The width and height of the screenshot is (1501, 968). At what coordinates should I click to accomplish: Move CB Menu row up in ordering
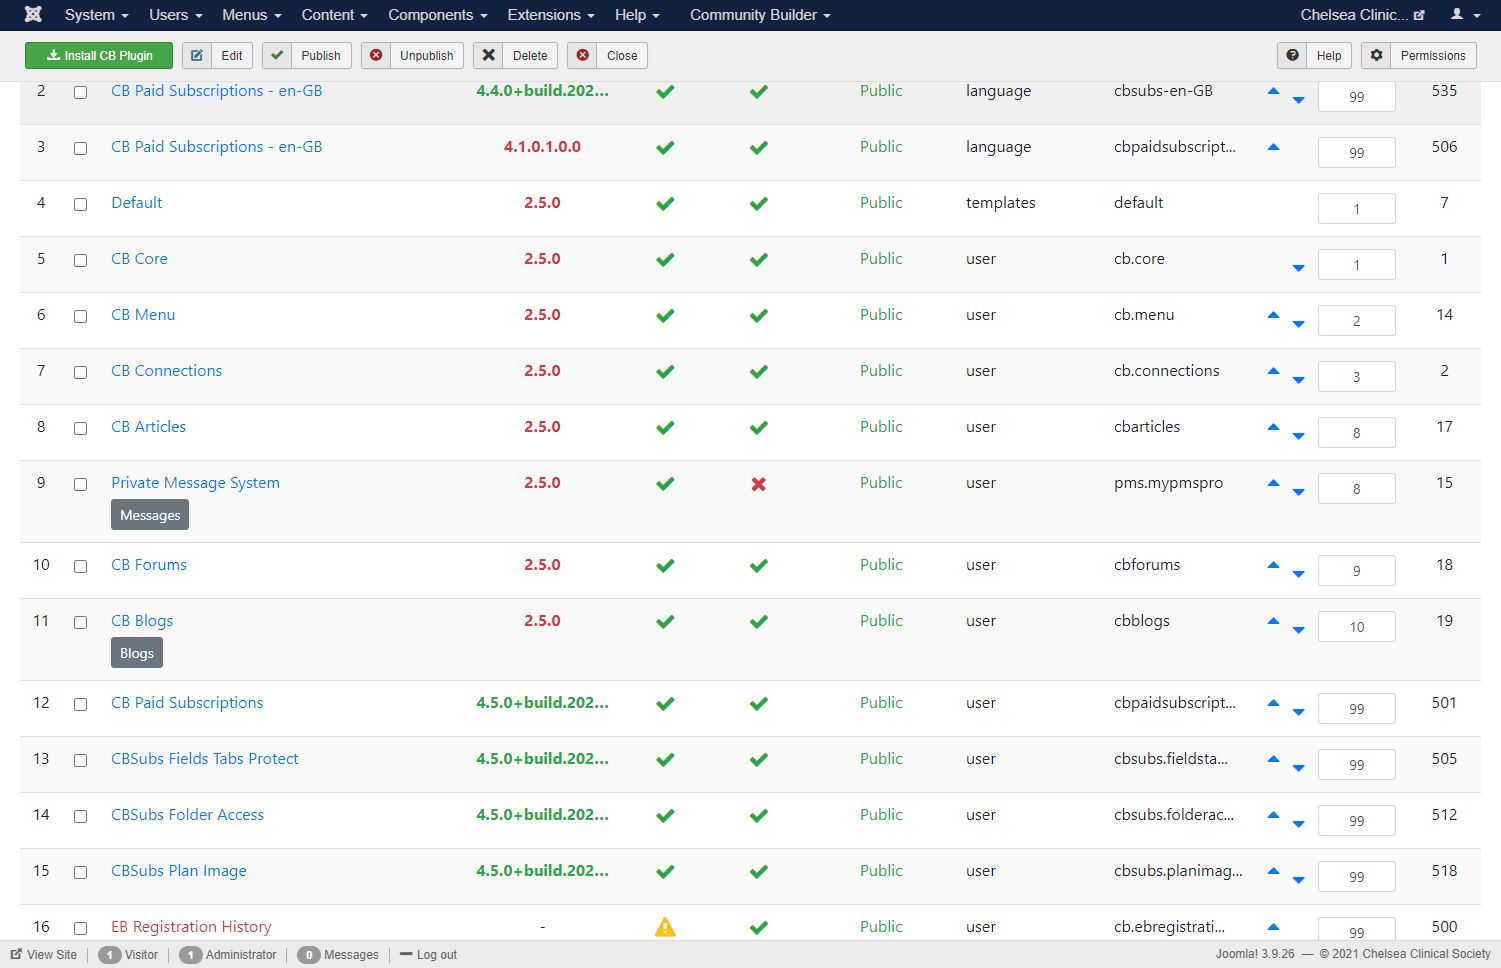1273,315
